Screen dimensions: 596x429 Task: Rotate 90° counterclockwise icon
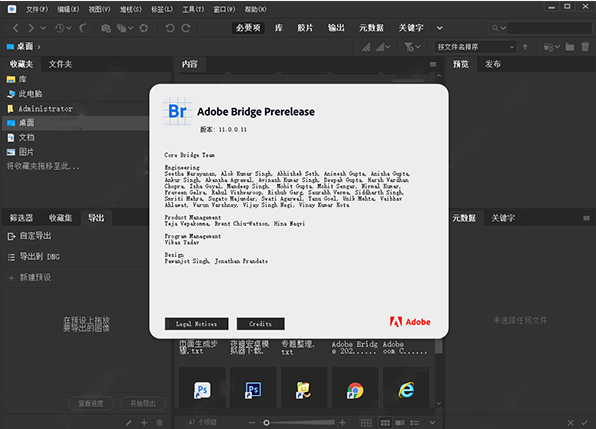pos(170,28)
